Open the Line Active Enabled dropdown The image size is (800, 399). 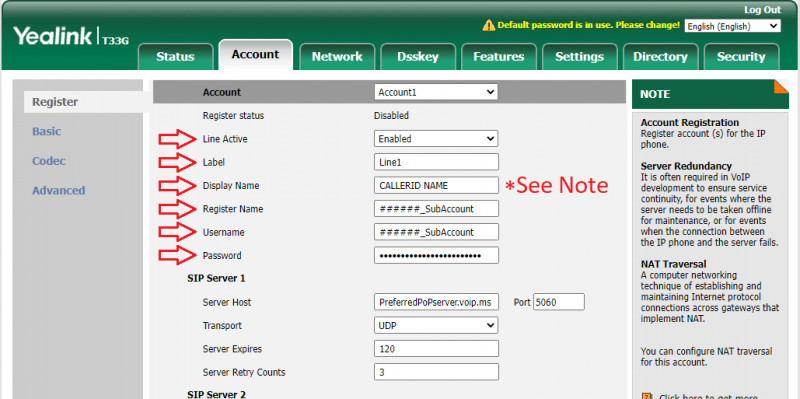point(436,139)
